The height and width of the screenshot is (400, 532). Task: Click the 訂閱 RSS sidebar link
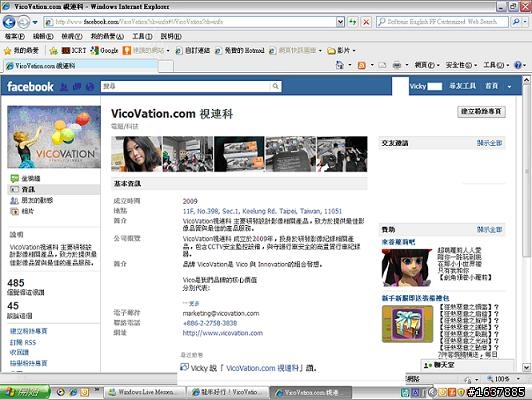[x=23, y=342]
